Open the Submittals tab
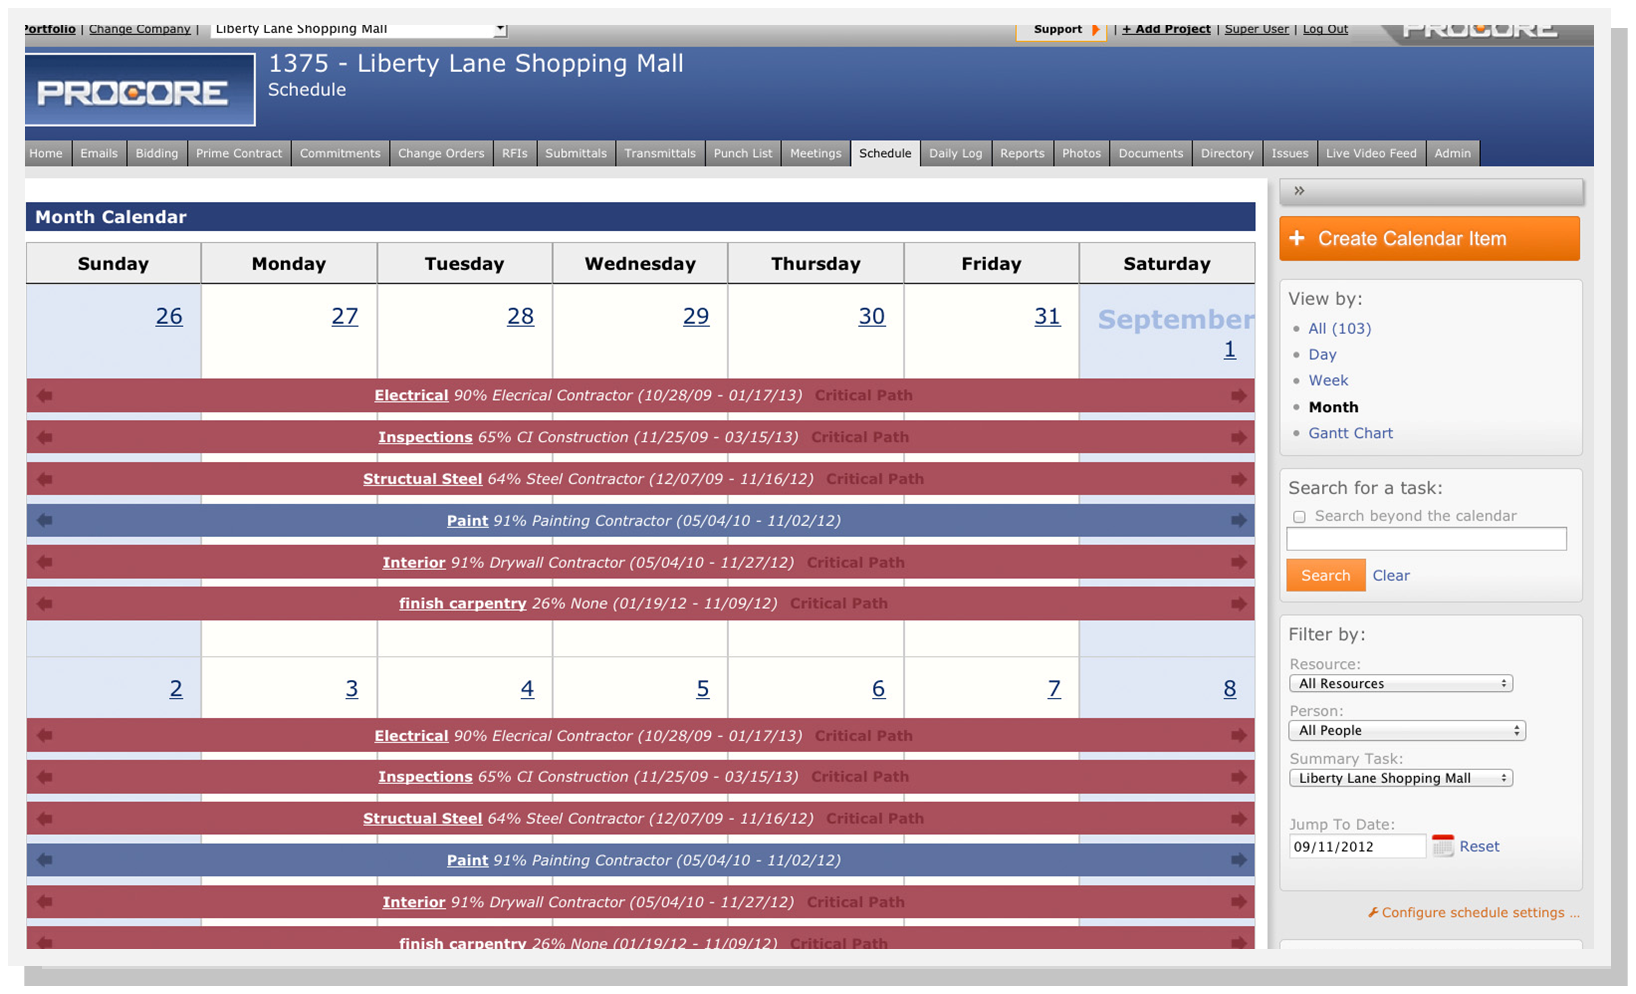 [575, 153]
